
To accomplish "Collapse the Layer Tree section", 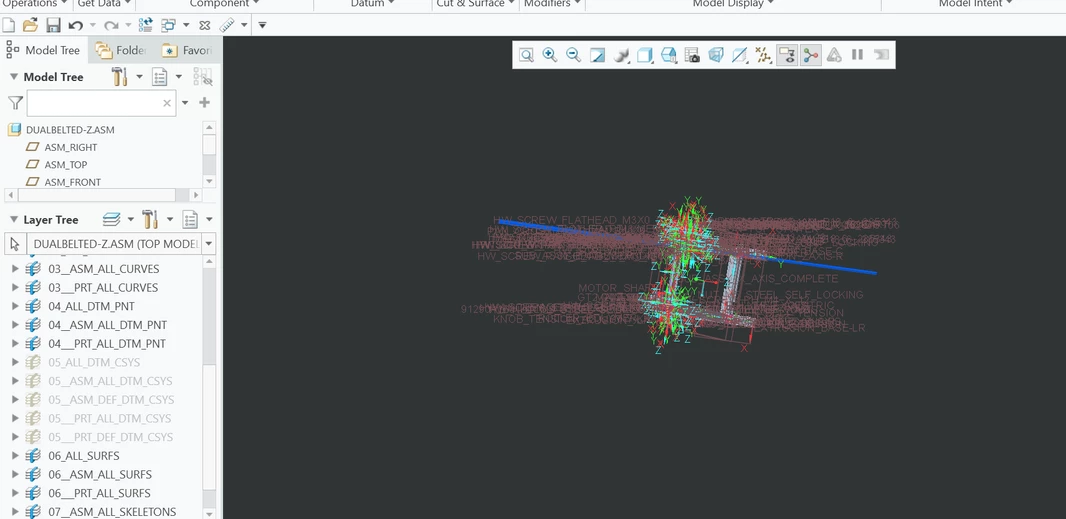I will click(x=14, y=220).
